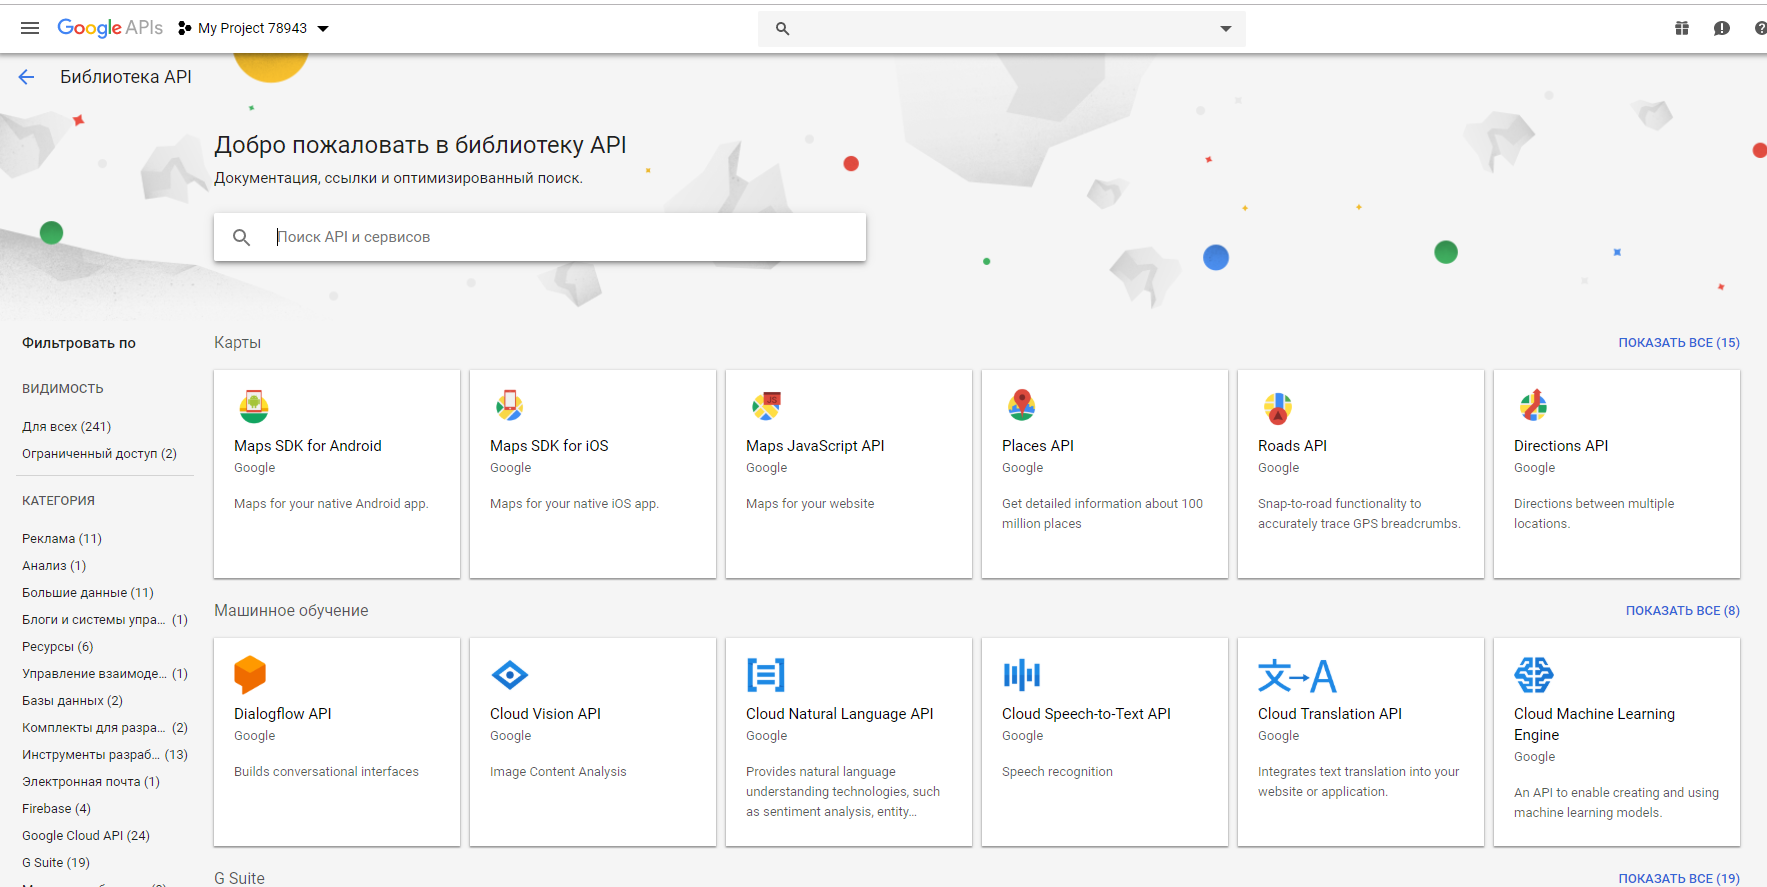Viewport: 1767px width, 887px height.
Task: Open the Places API card title
Action: click(1038, 446)
